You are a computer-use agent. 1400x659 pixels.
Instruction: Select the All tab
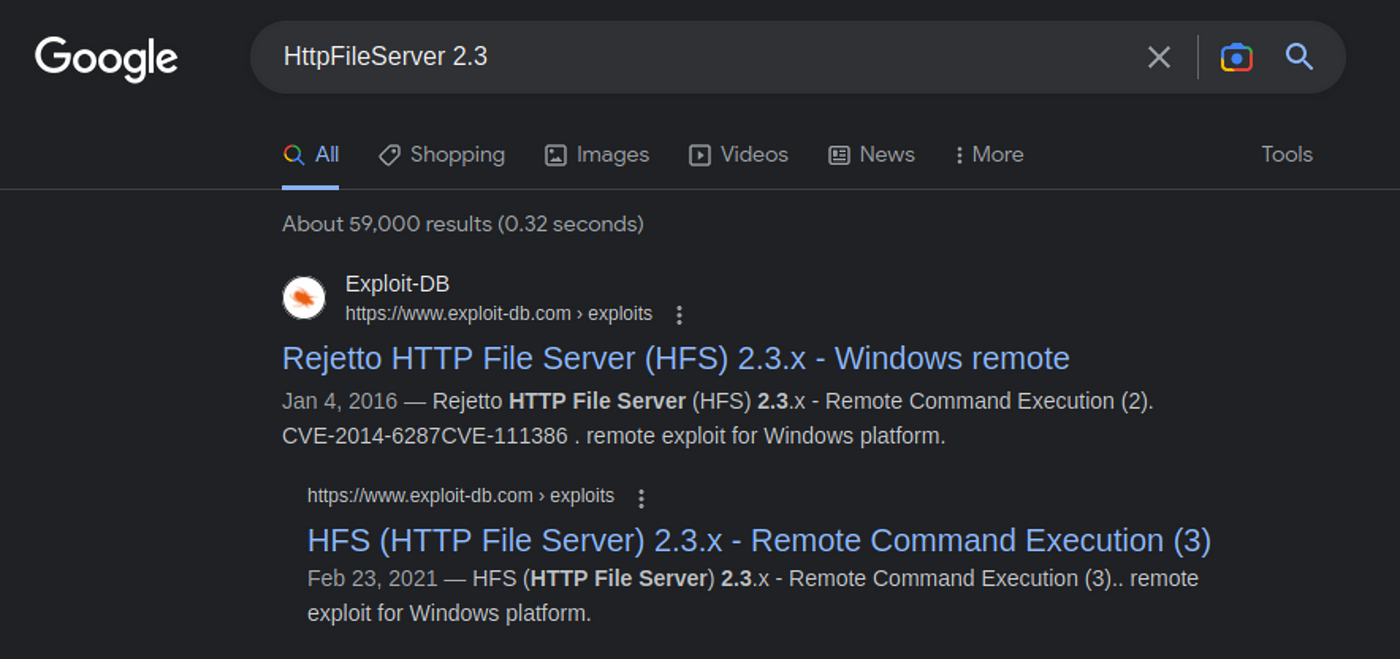click(311, 155)
